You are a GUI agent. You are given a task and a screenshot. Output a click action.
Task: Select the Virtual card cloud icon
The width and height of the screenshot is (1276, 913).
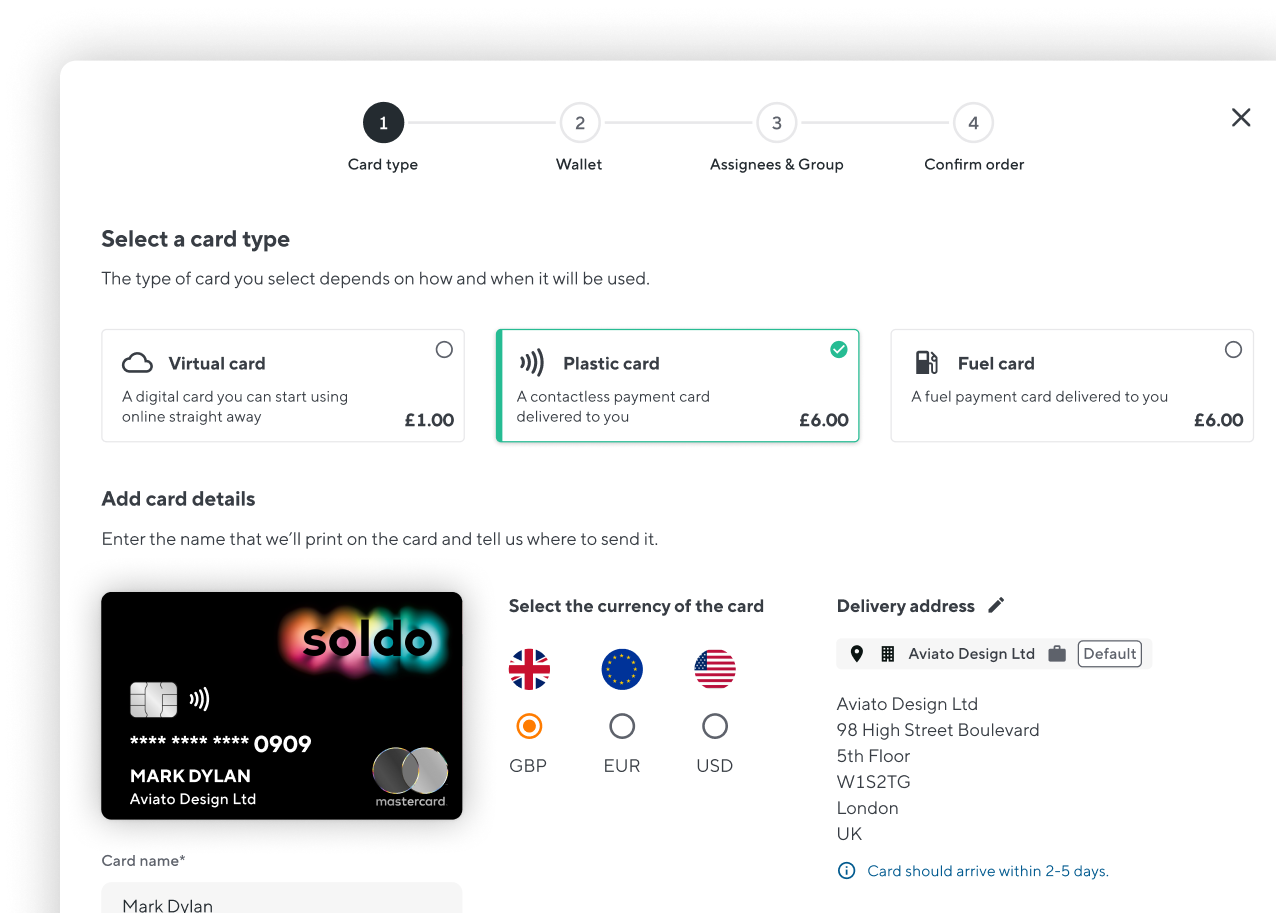[x=137, y=362]
